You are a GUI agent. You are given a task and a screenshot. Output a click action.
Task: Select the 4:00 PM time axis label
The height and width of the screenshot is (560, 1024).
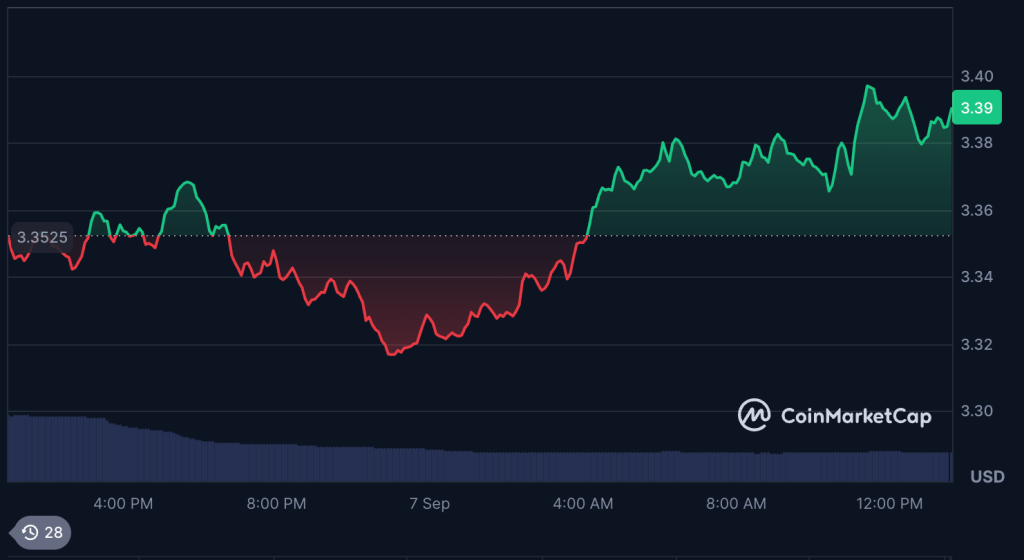point(122,503)
